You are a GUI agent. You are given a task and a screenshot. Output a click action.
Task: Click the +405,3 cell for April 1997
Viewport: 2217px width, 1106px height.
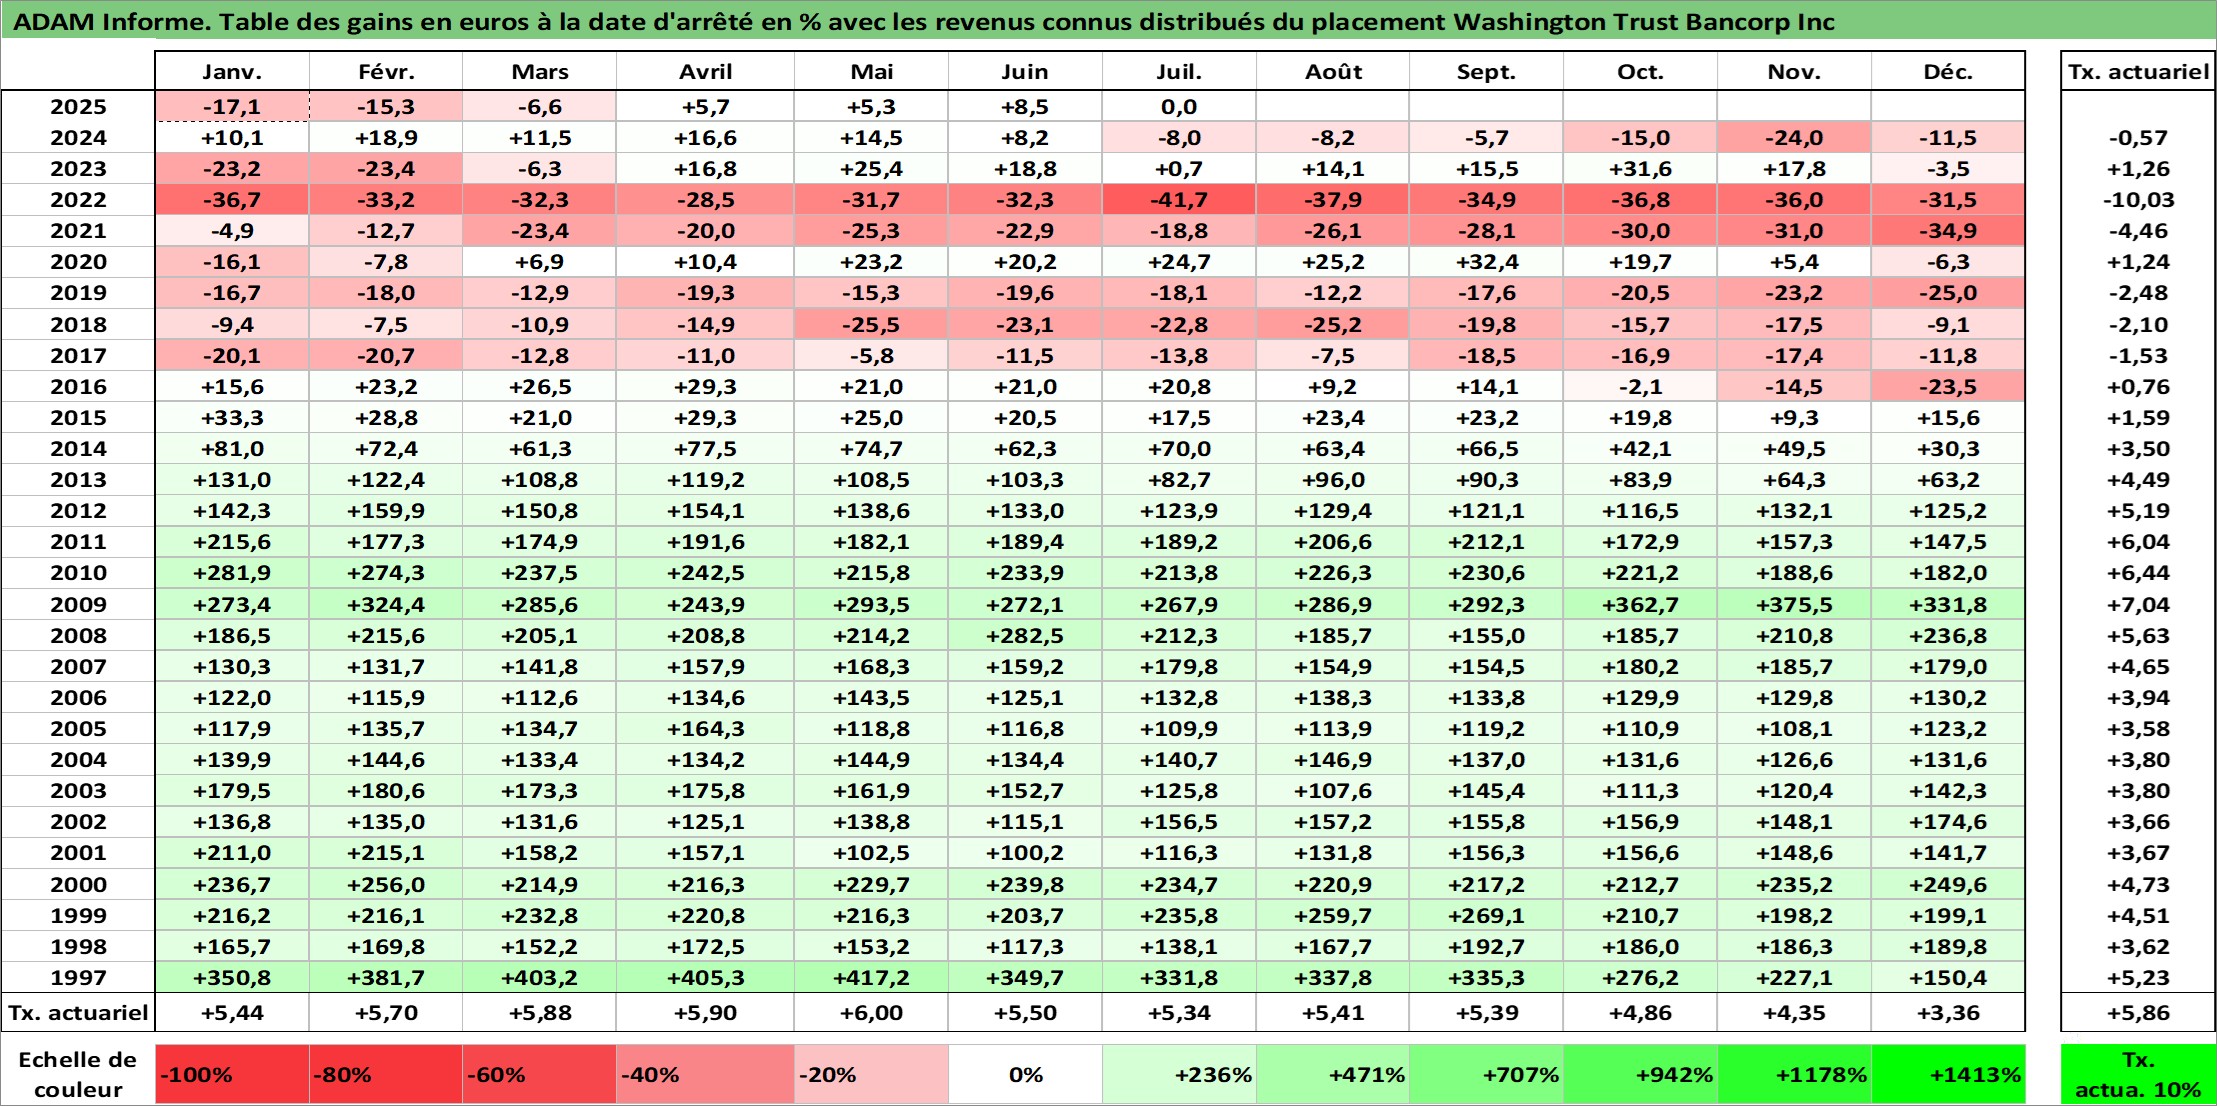click(705, 977)
